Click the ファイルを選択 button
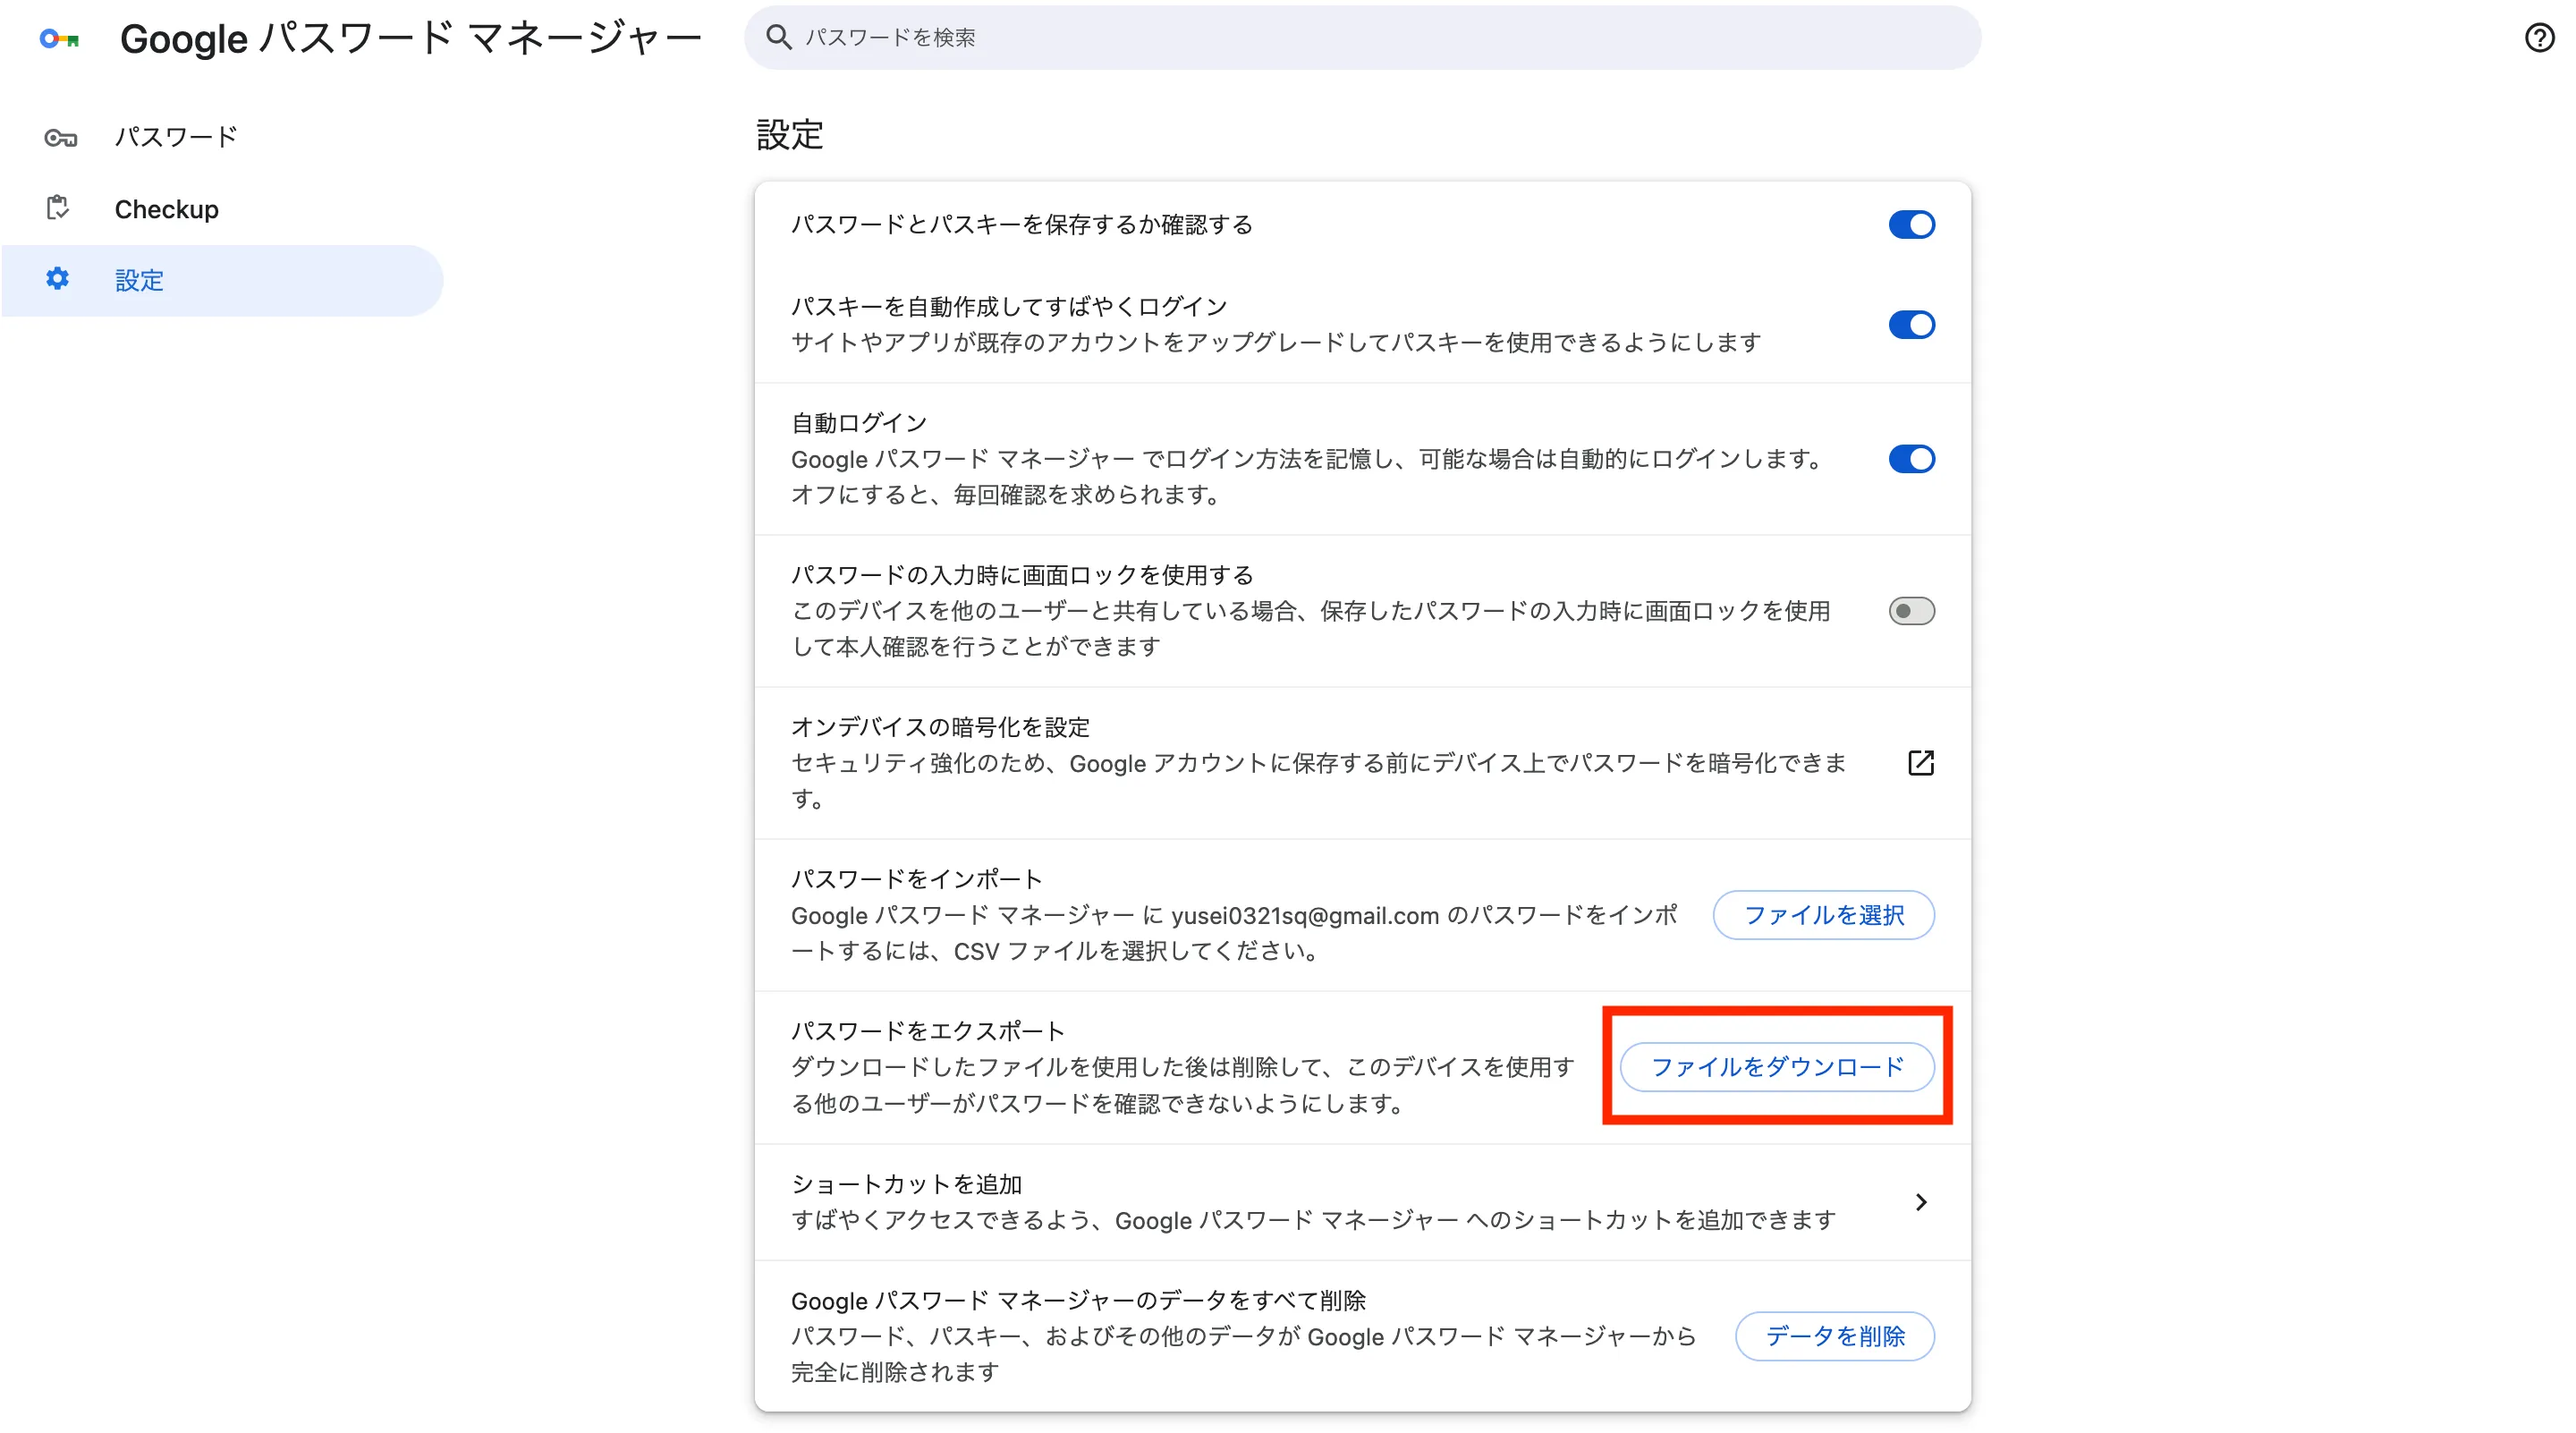Viewport: 2576px width, 1433px height. coord(1823,914)
